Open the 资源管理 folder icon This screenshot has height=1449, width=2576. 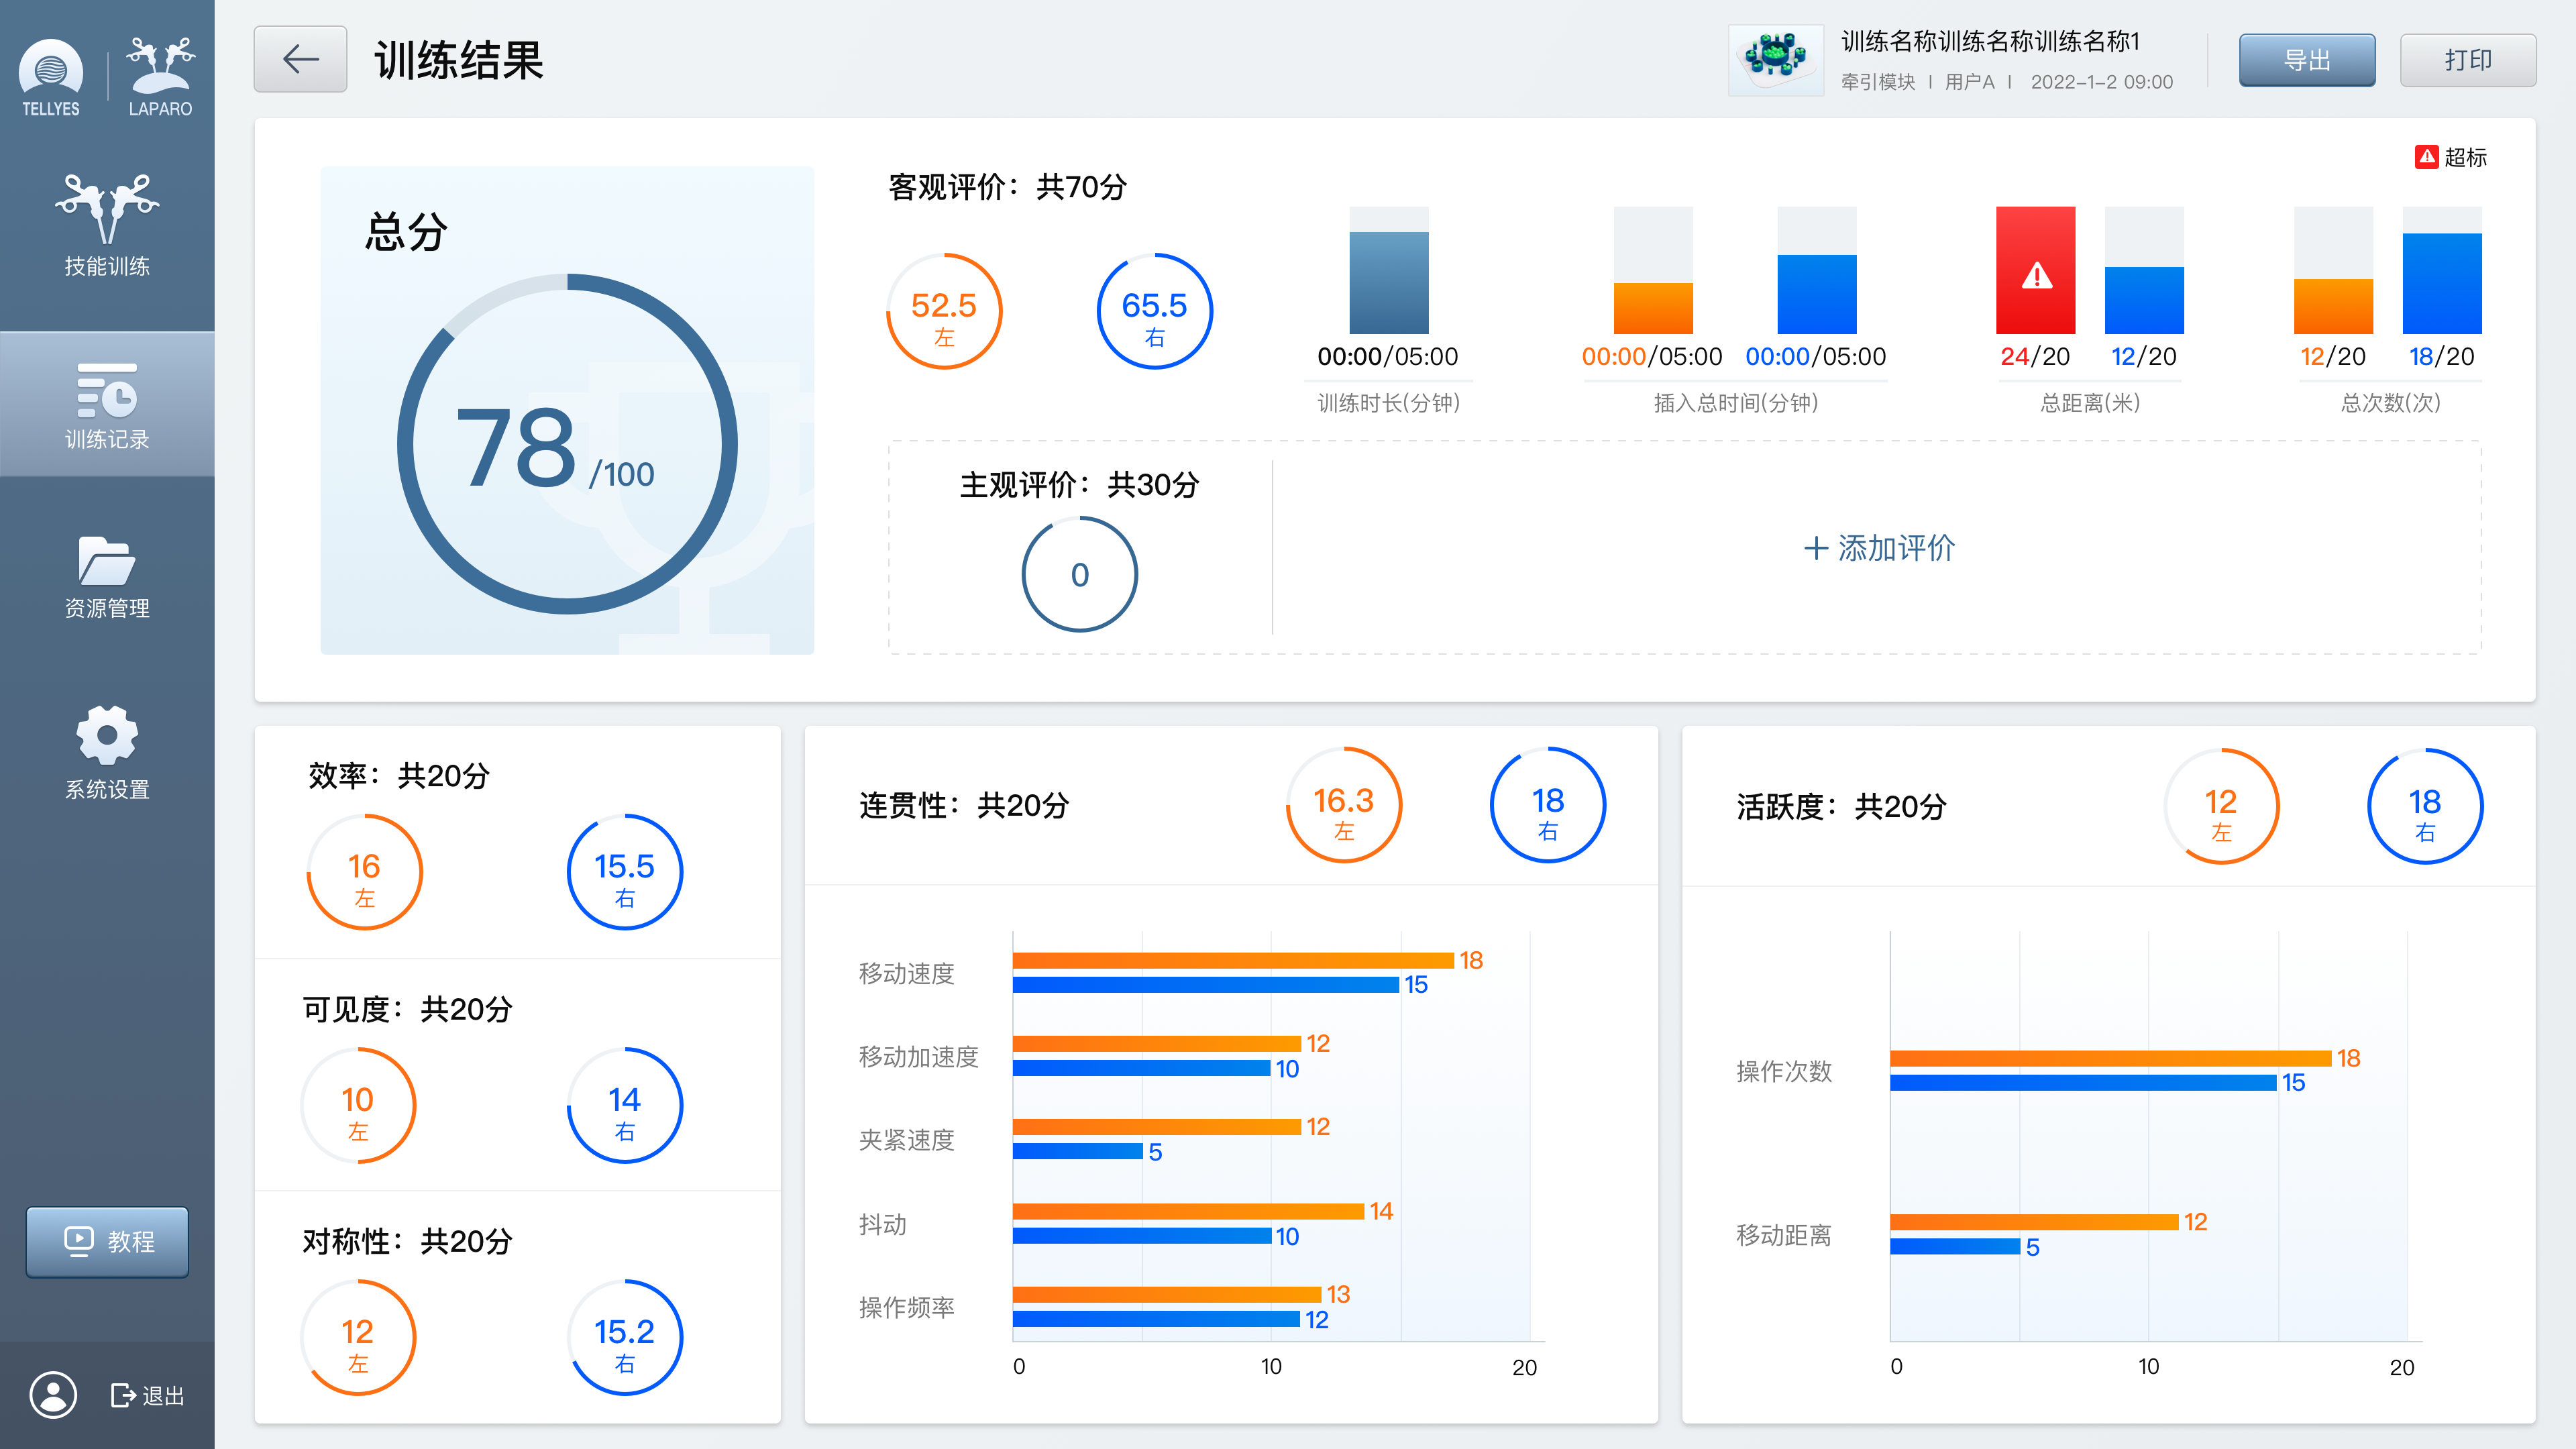point(107,560)
